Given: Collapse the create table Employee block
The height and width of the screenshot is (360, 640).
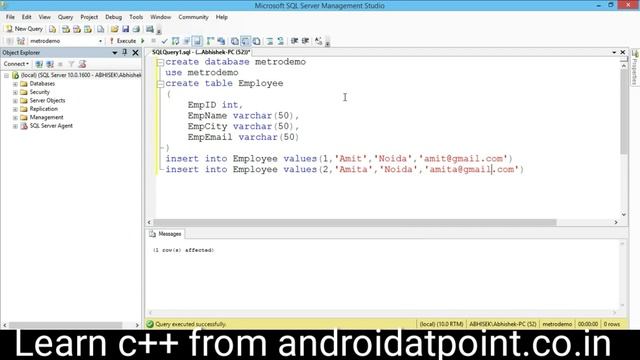Looking at the screenshot, I should [160, 84].
